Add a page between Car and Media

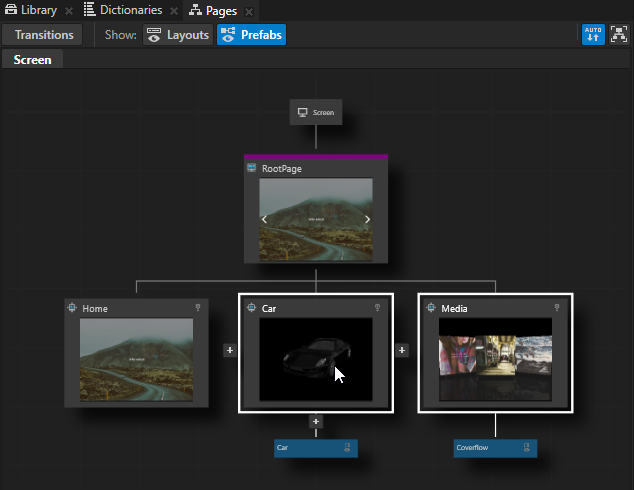pyautogui.click(x=402, y=350)
